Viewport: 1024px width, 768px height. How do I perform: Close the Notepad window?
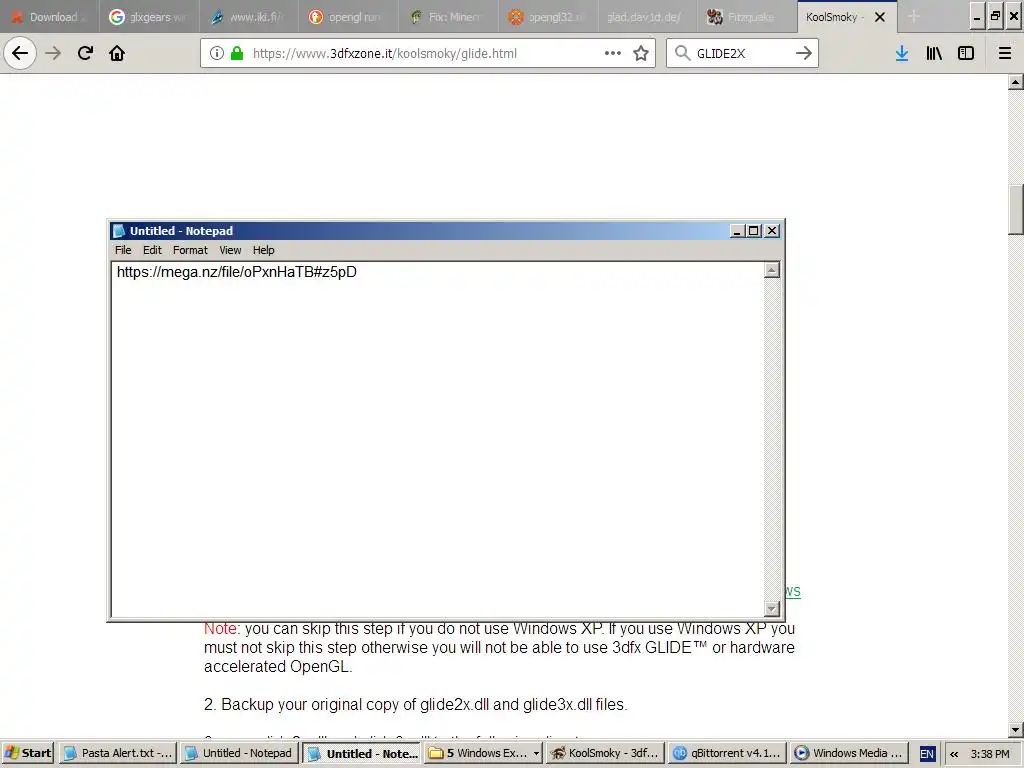[772, 231]
